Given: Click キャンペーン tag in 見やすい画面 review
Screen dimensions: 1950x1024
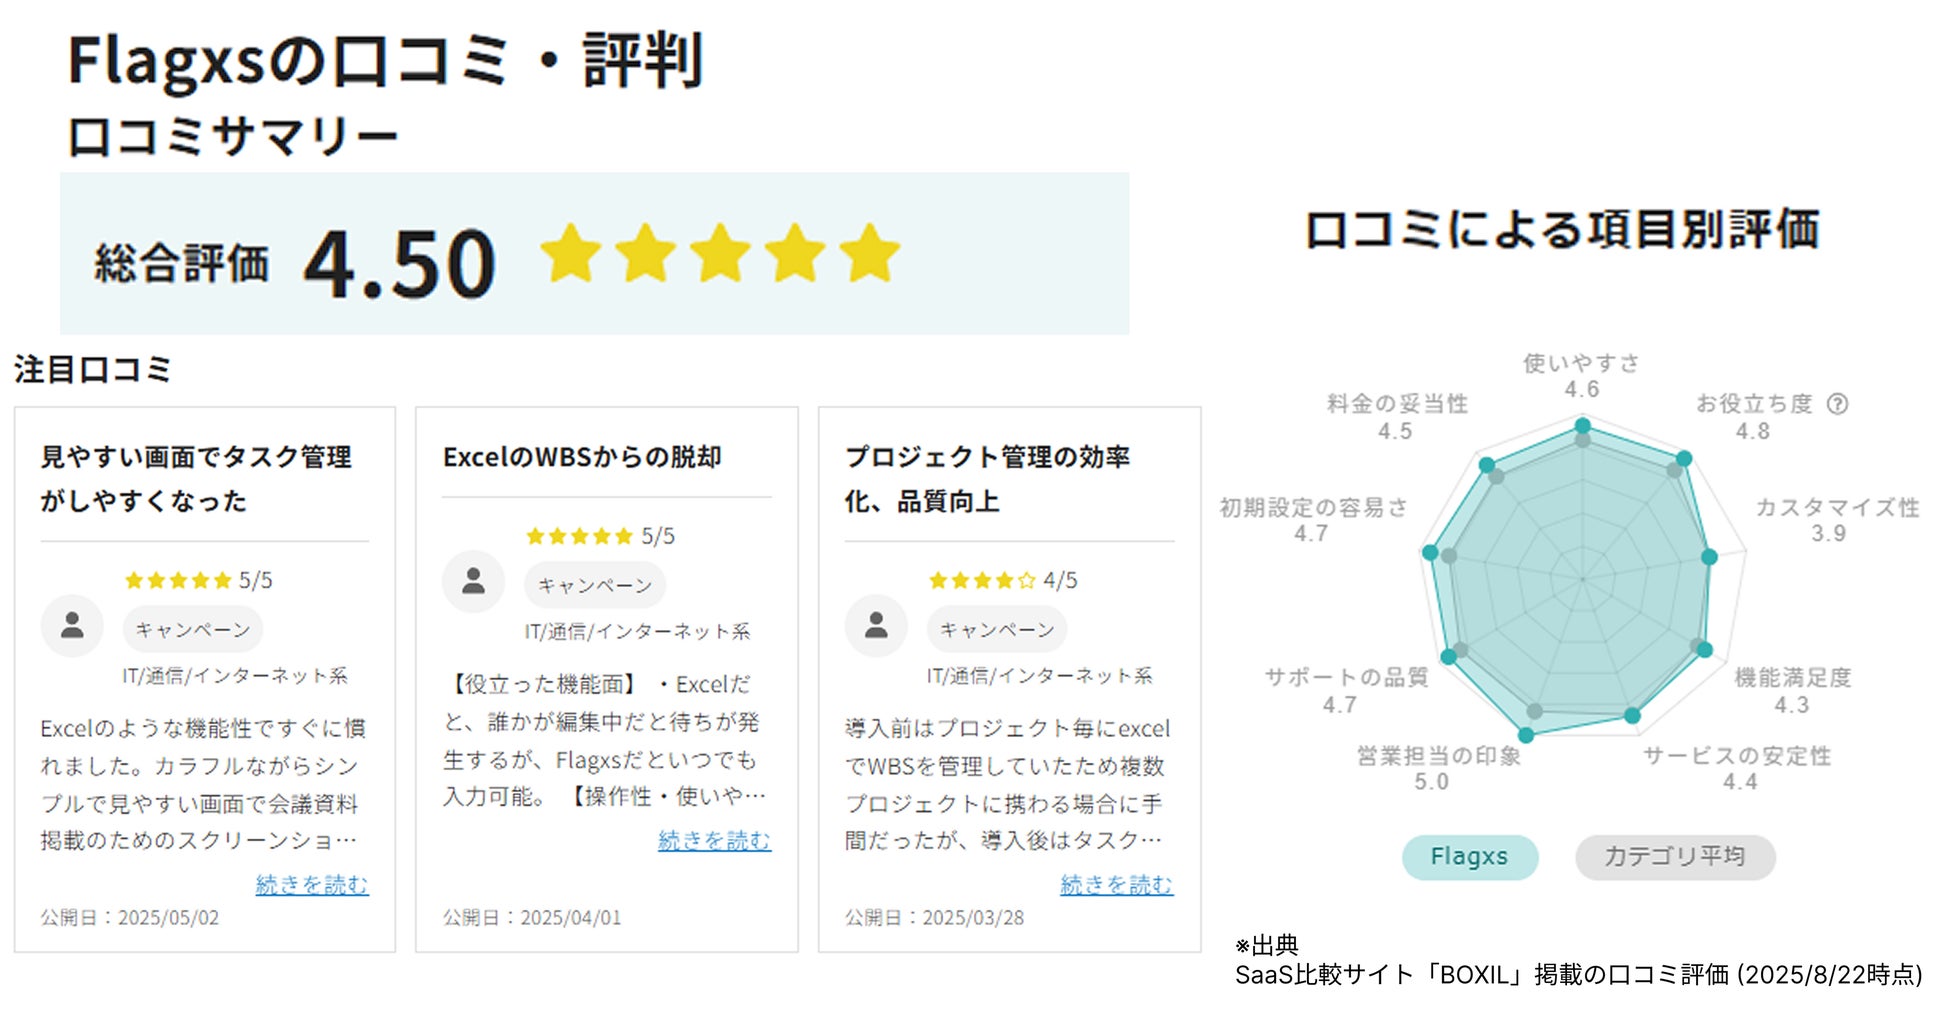Looking at the screenshot, I should tap(193, 630).
